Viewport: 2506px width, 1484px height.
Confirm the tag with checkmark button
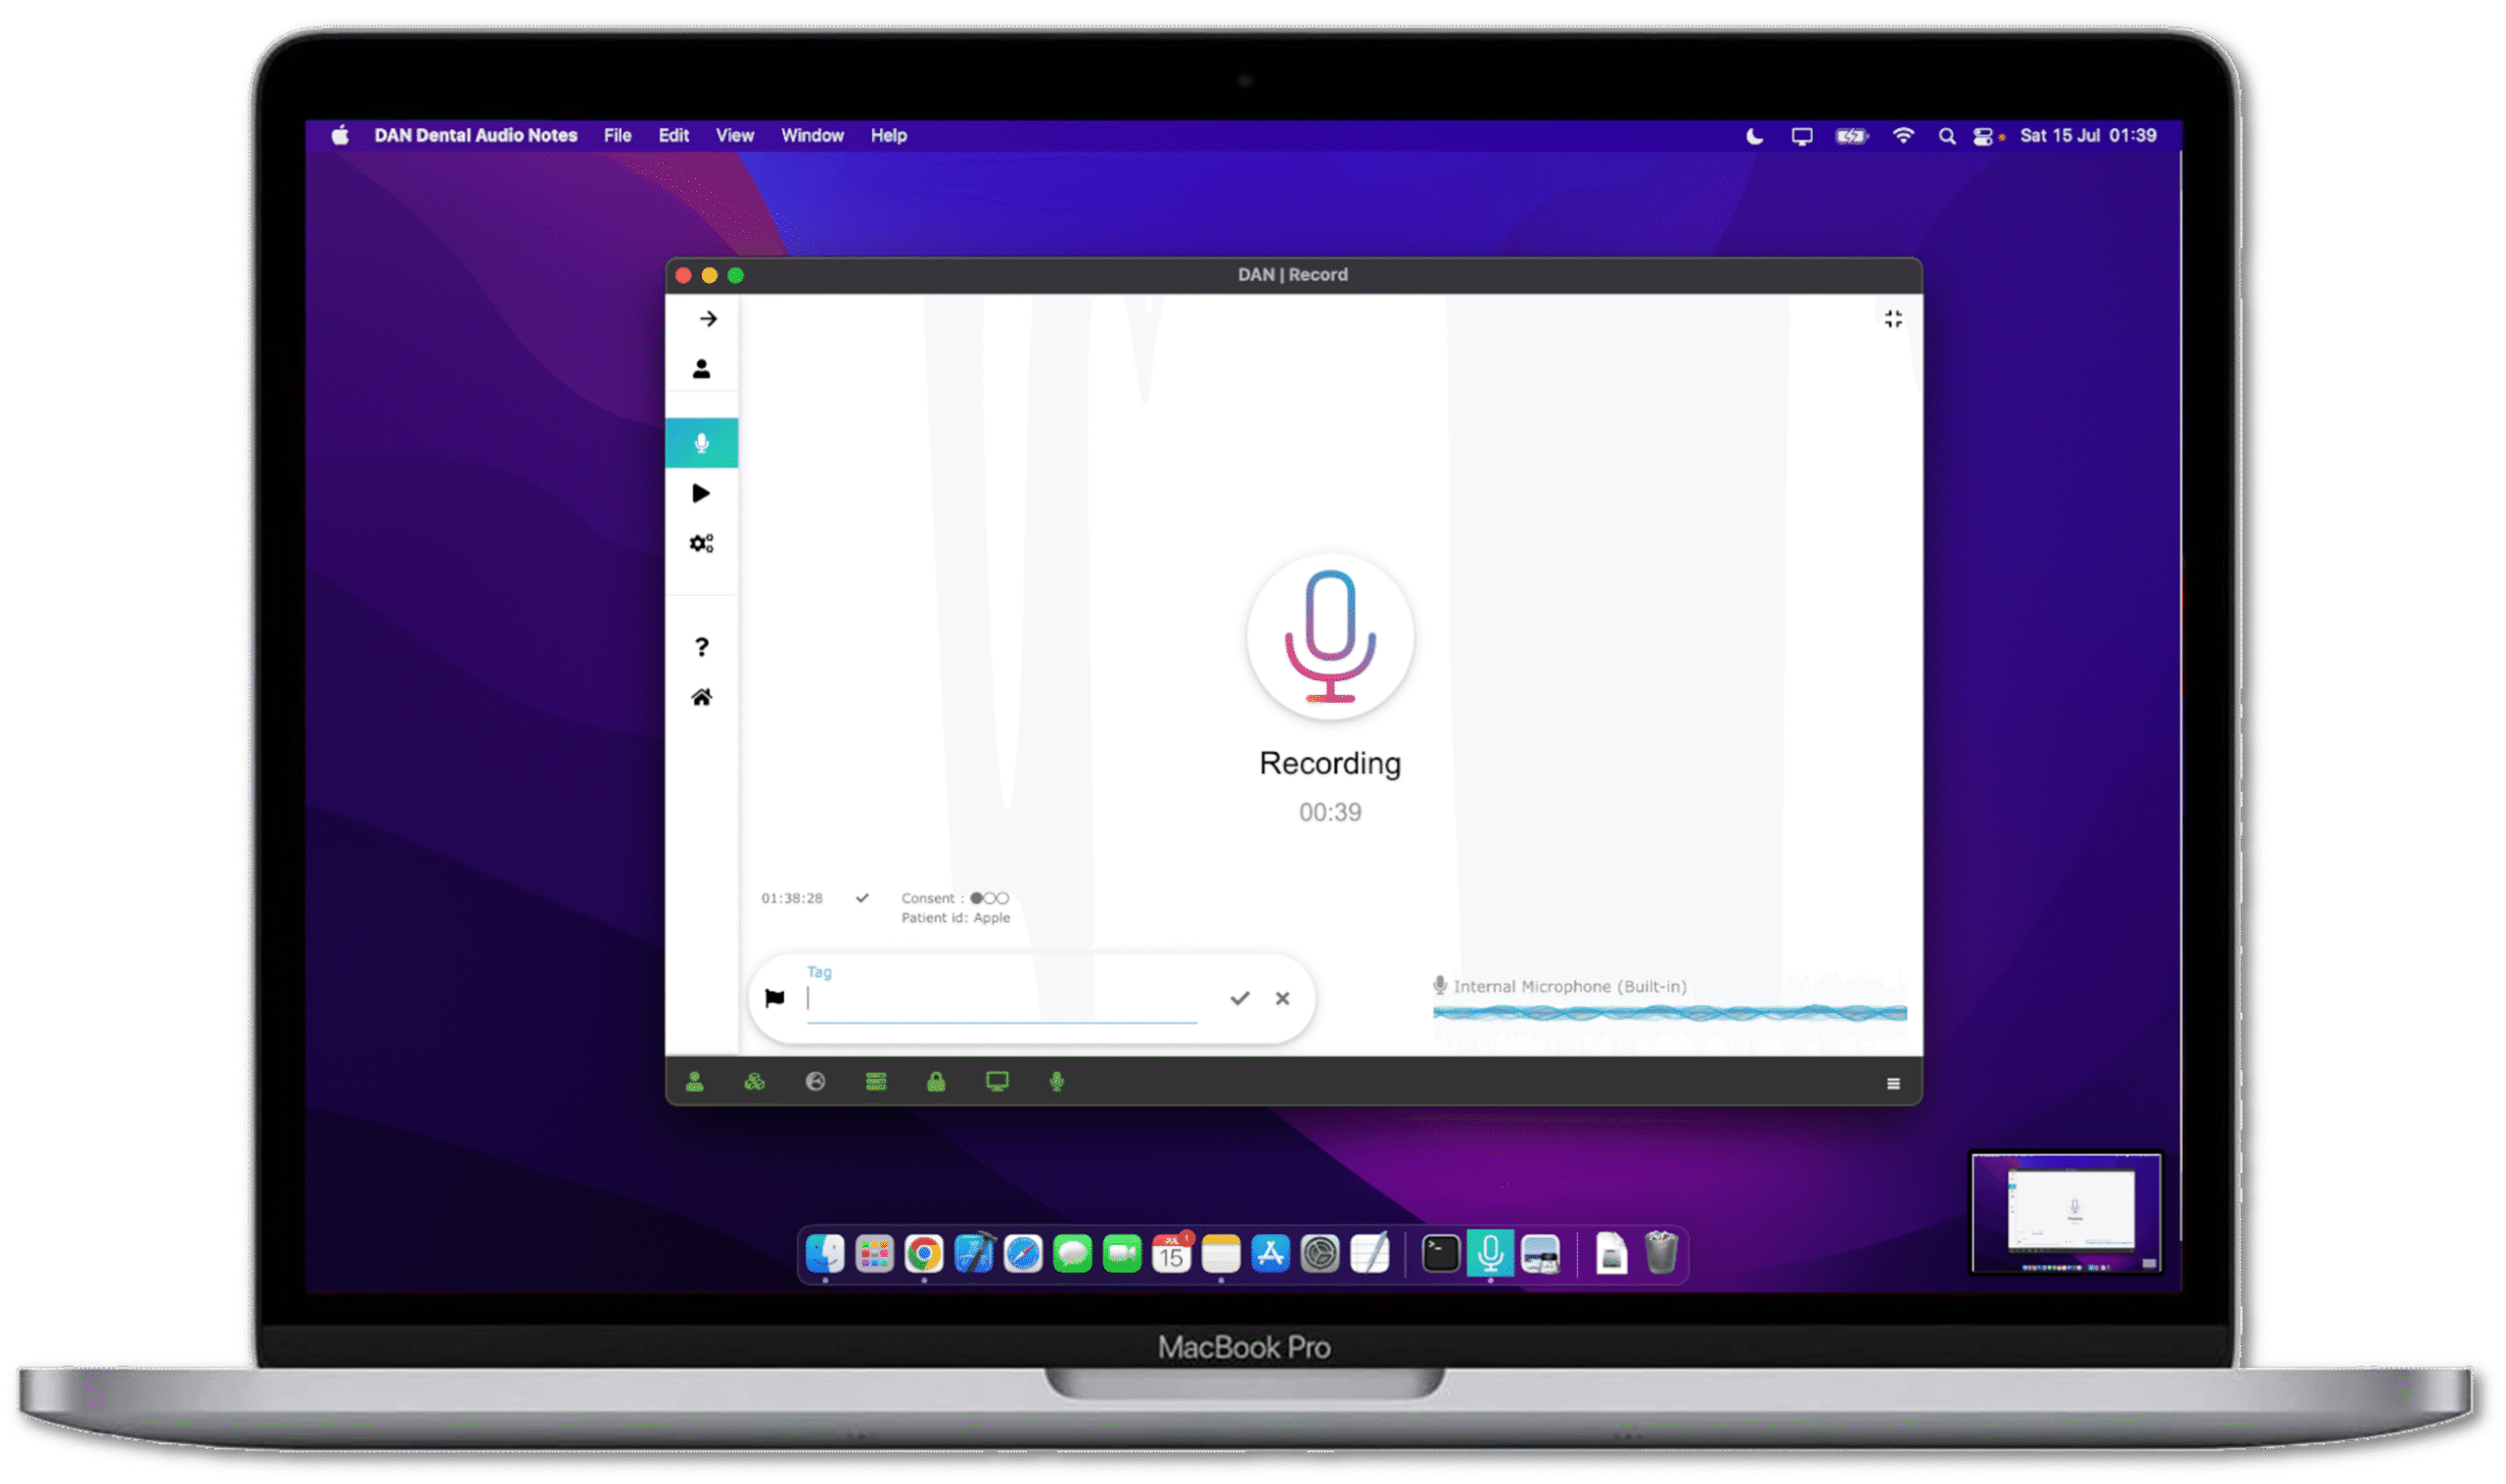pyautogui.click(x=1239, y=998)
